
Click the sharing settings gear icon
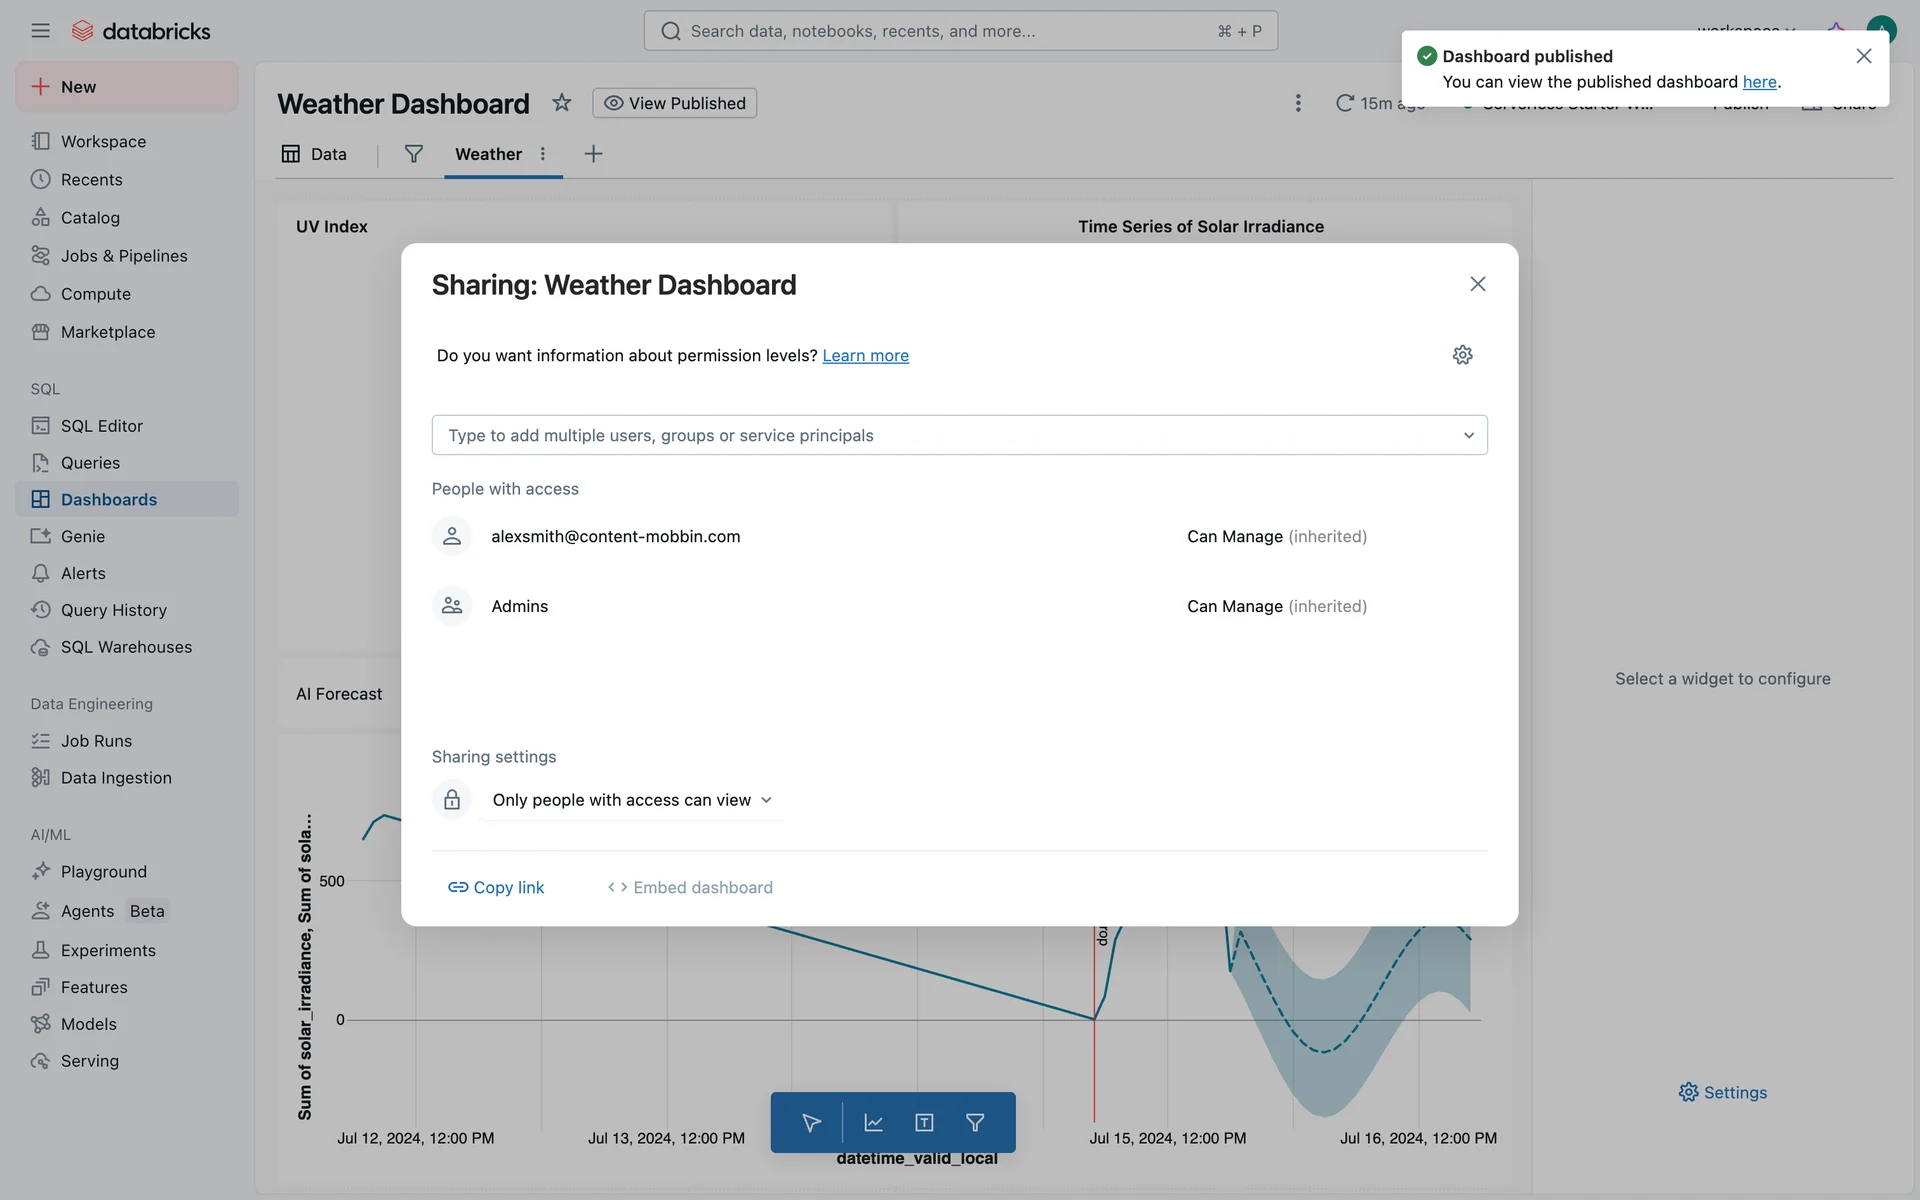pyautogui.click(x=1462, y=355)
